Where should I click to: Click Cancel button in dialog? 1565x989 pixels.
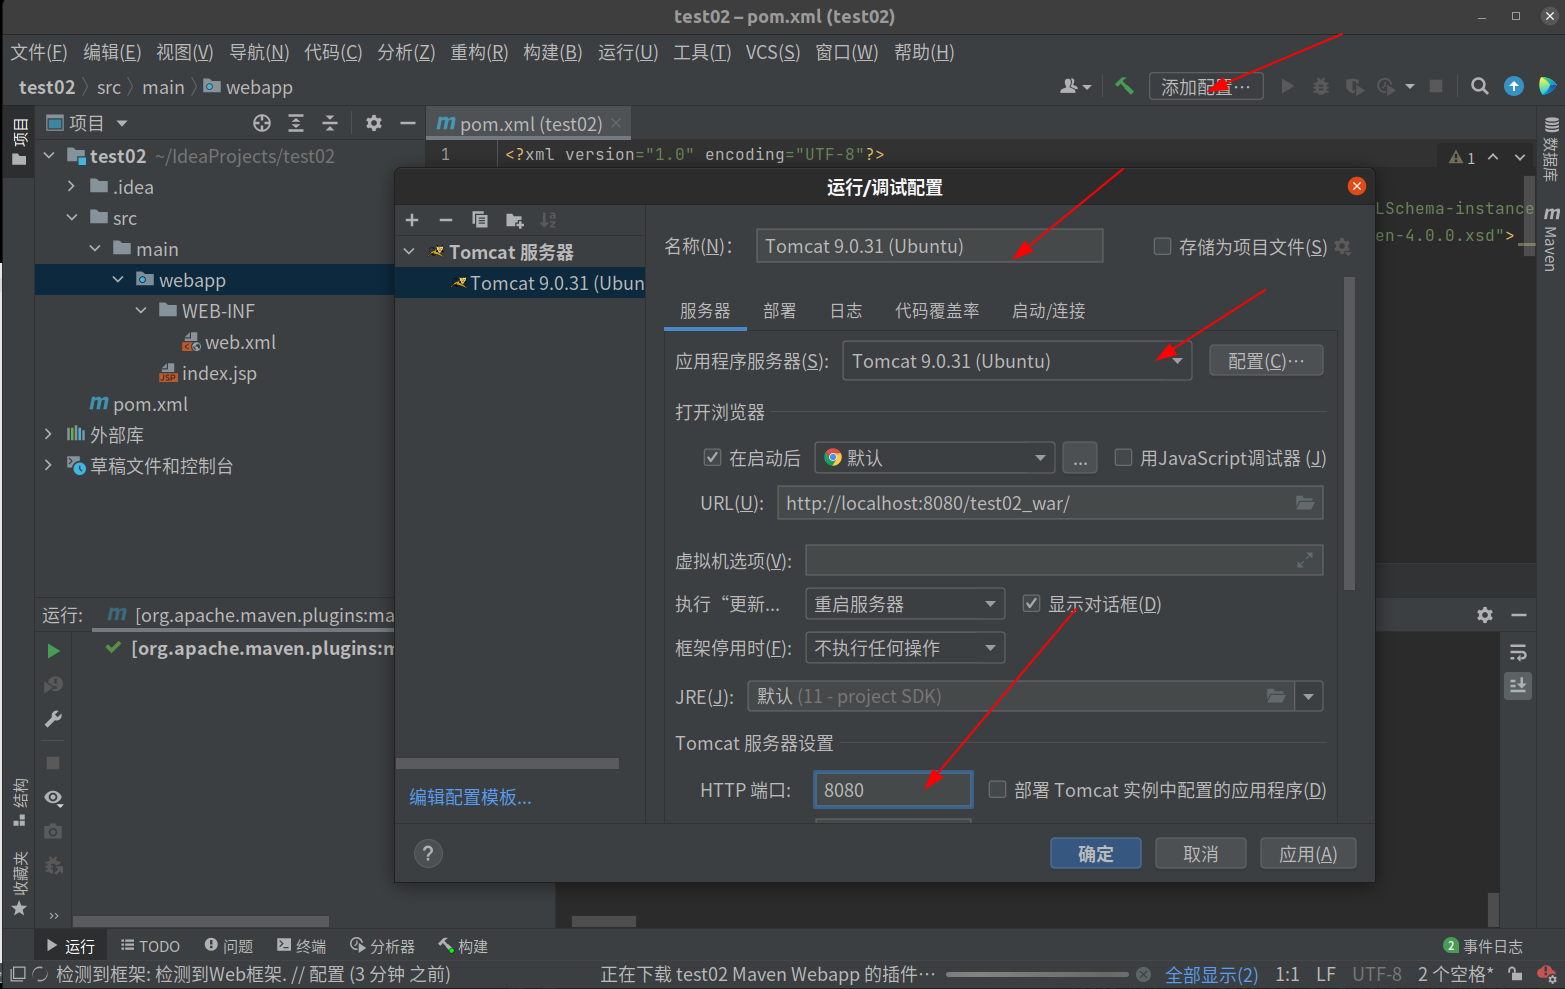[x=1201, y=854]
